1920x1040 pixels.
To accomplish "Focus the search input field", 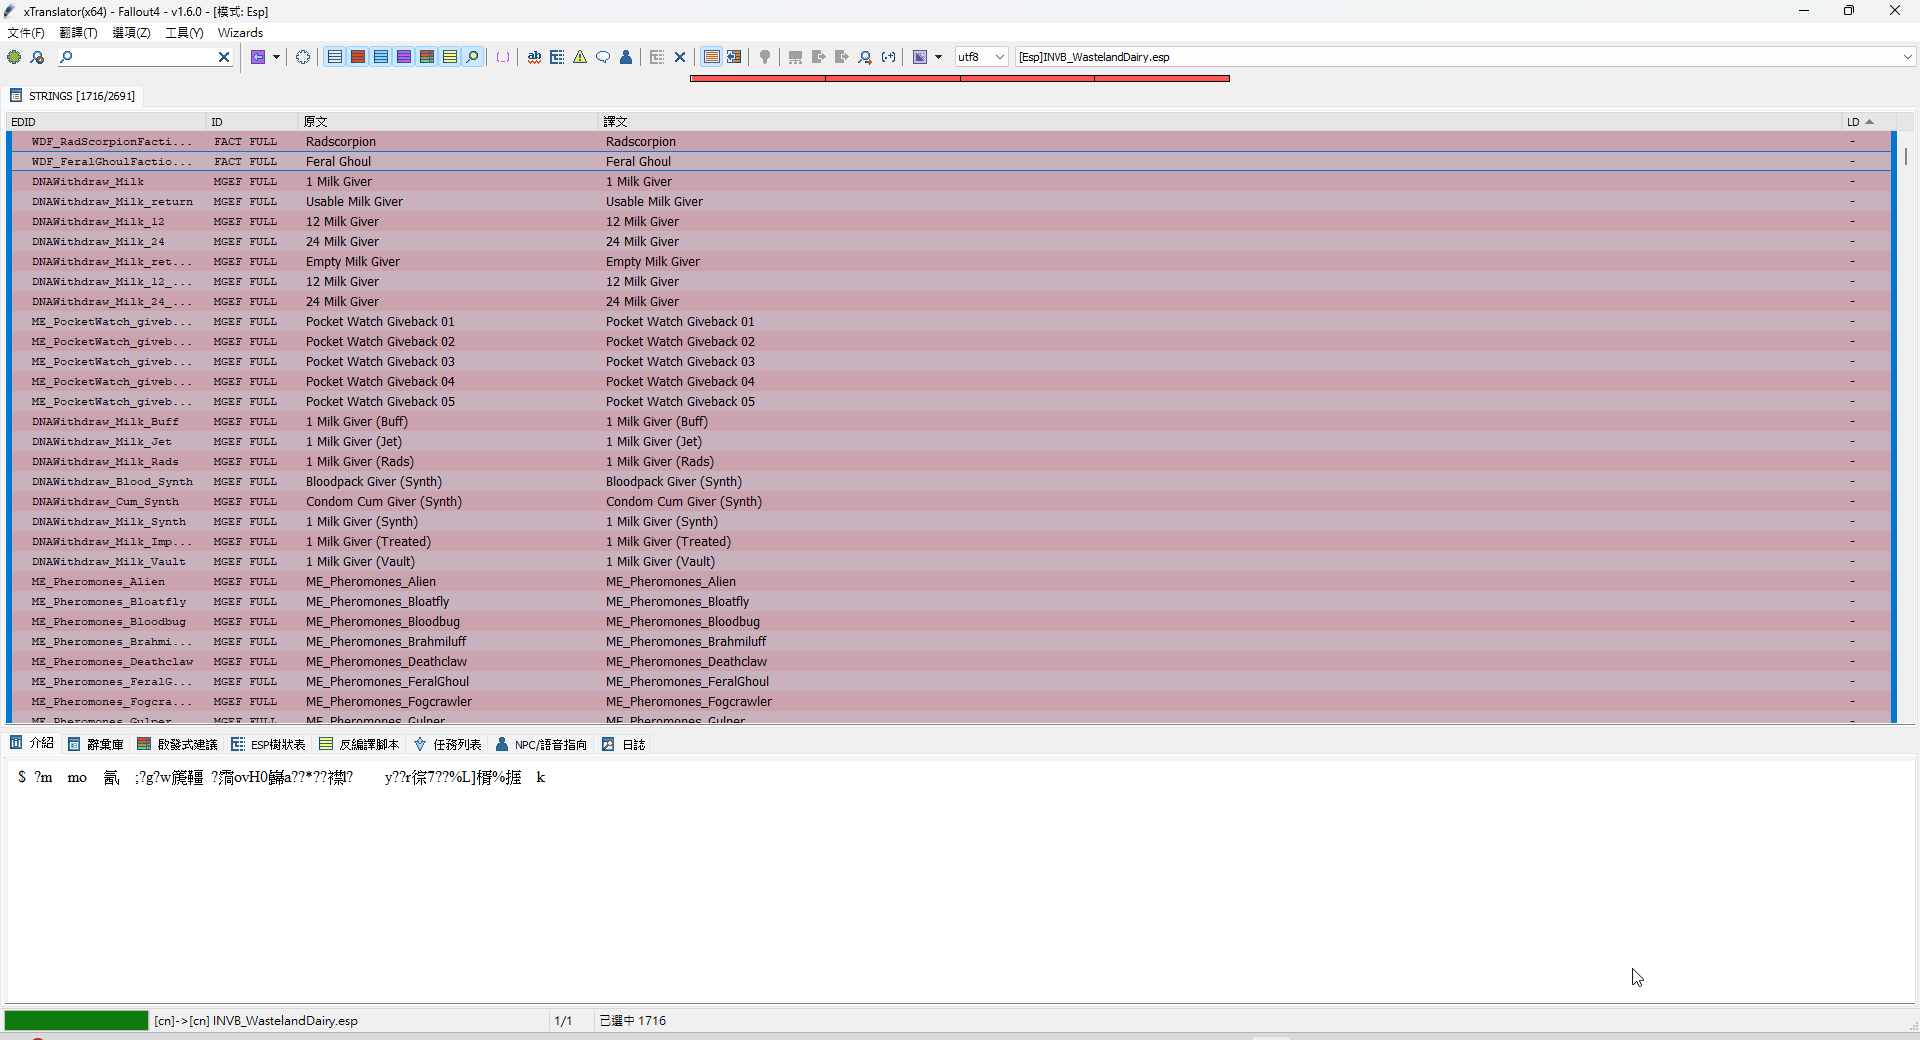I will [x=144, y=57].
